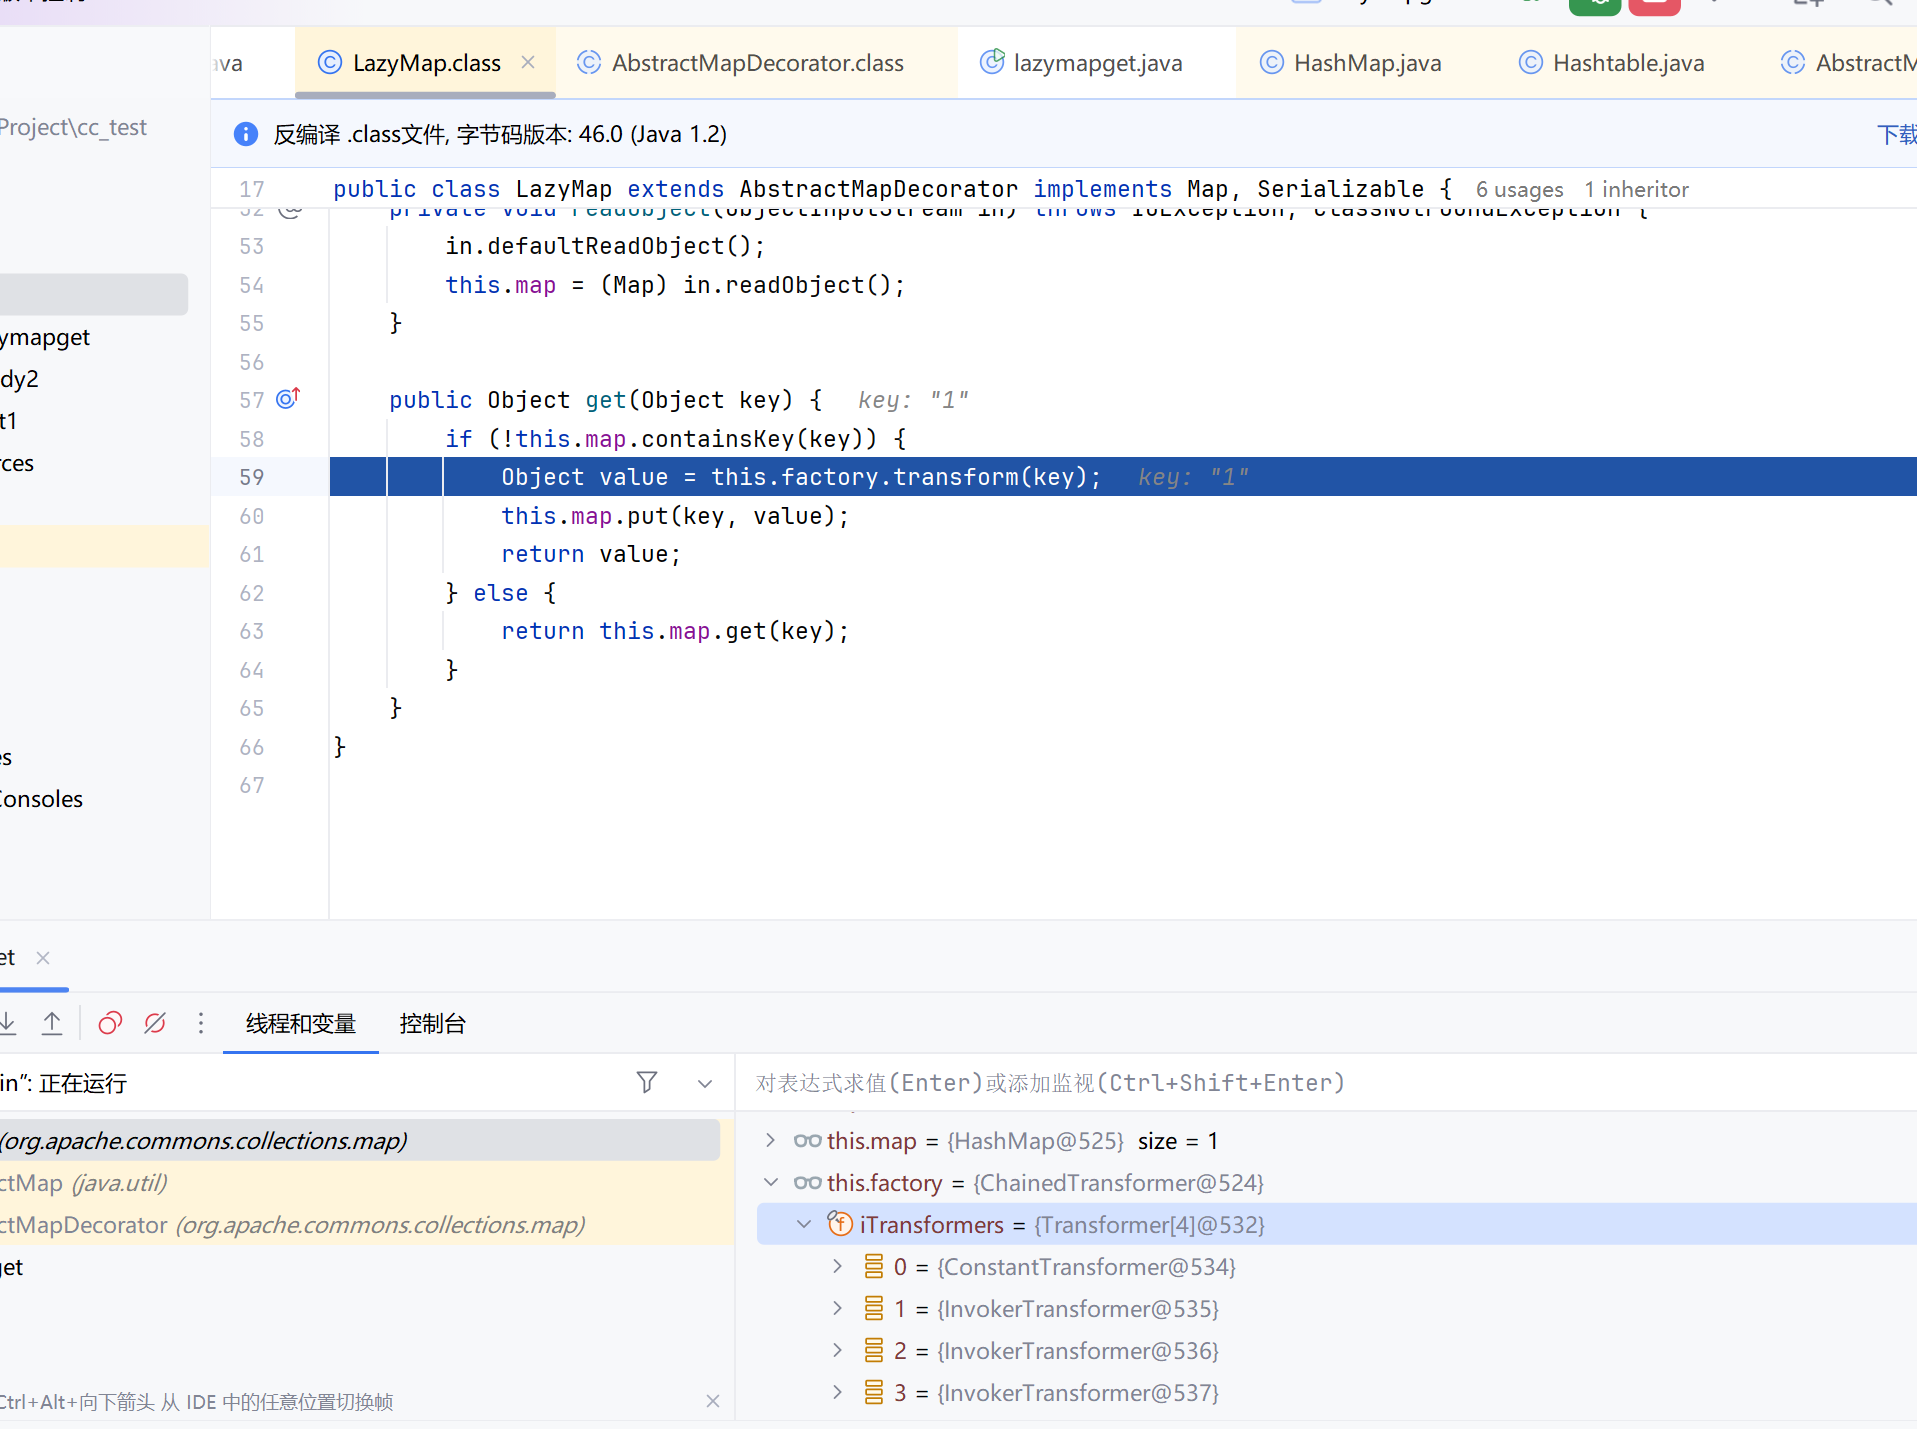Select the org.apache.commons.collections.map stack frame
This screenshot has height=1429, width=1917.
[359, 1140]
